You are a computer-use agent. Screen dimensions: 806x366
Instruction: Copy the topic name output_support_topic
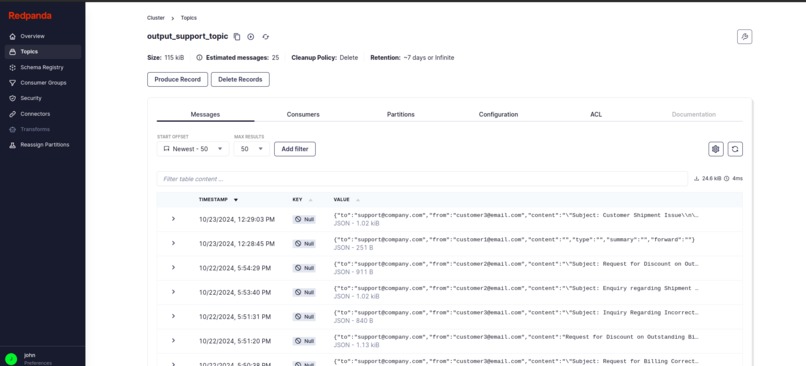click(x=237, y=36)
